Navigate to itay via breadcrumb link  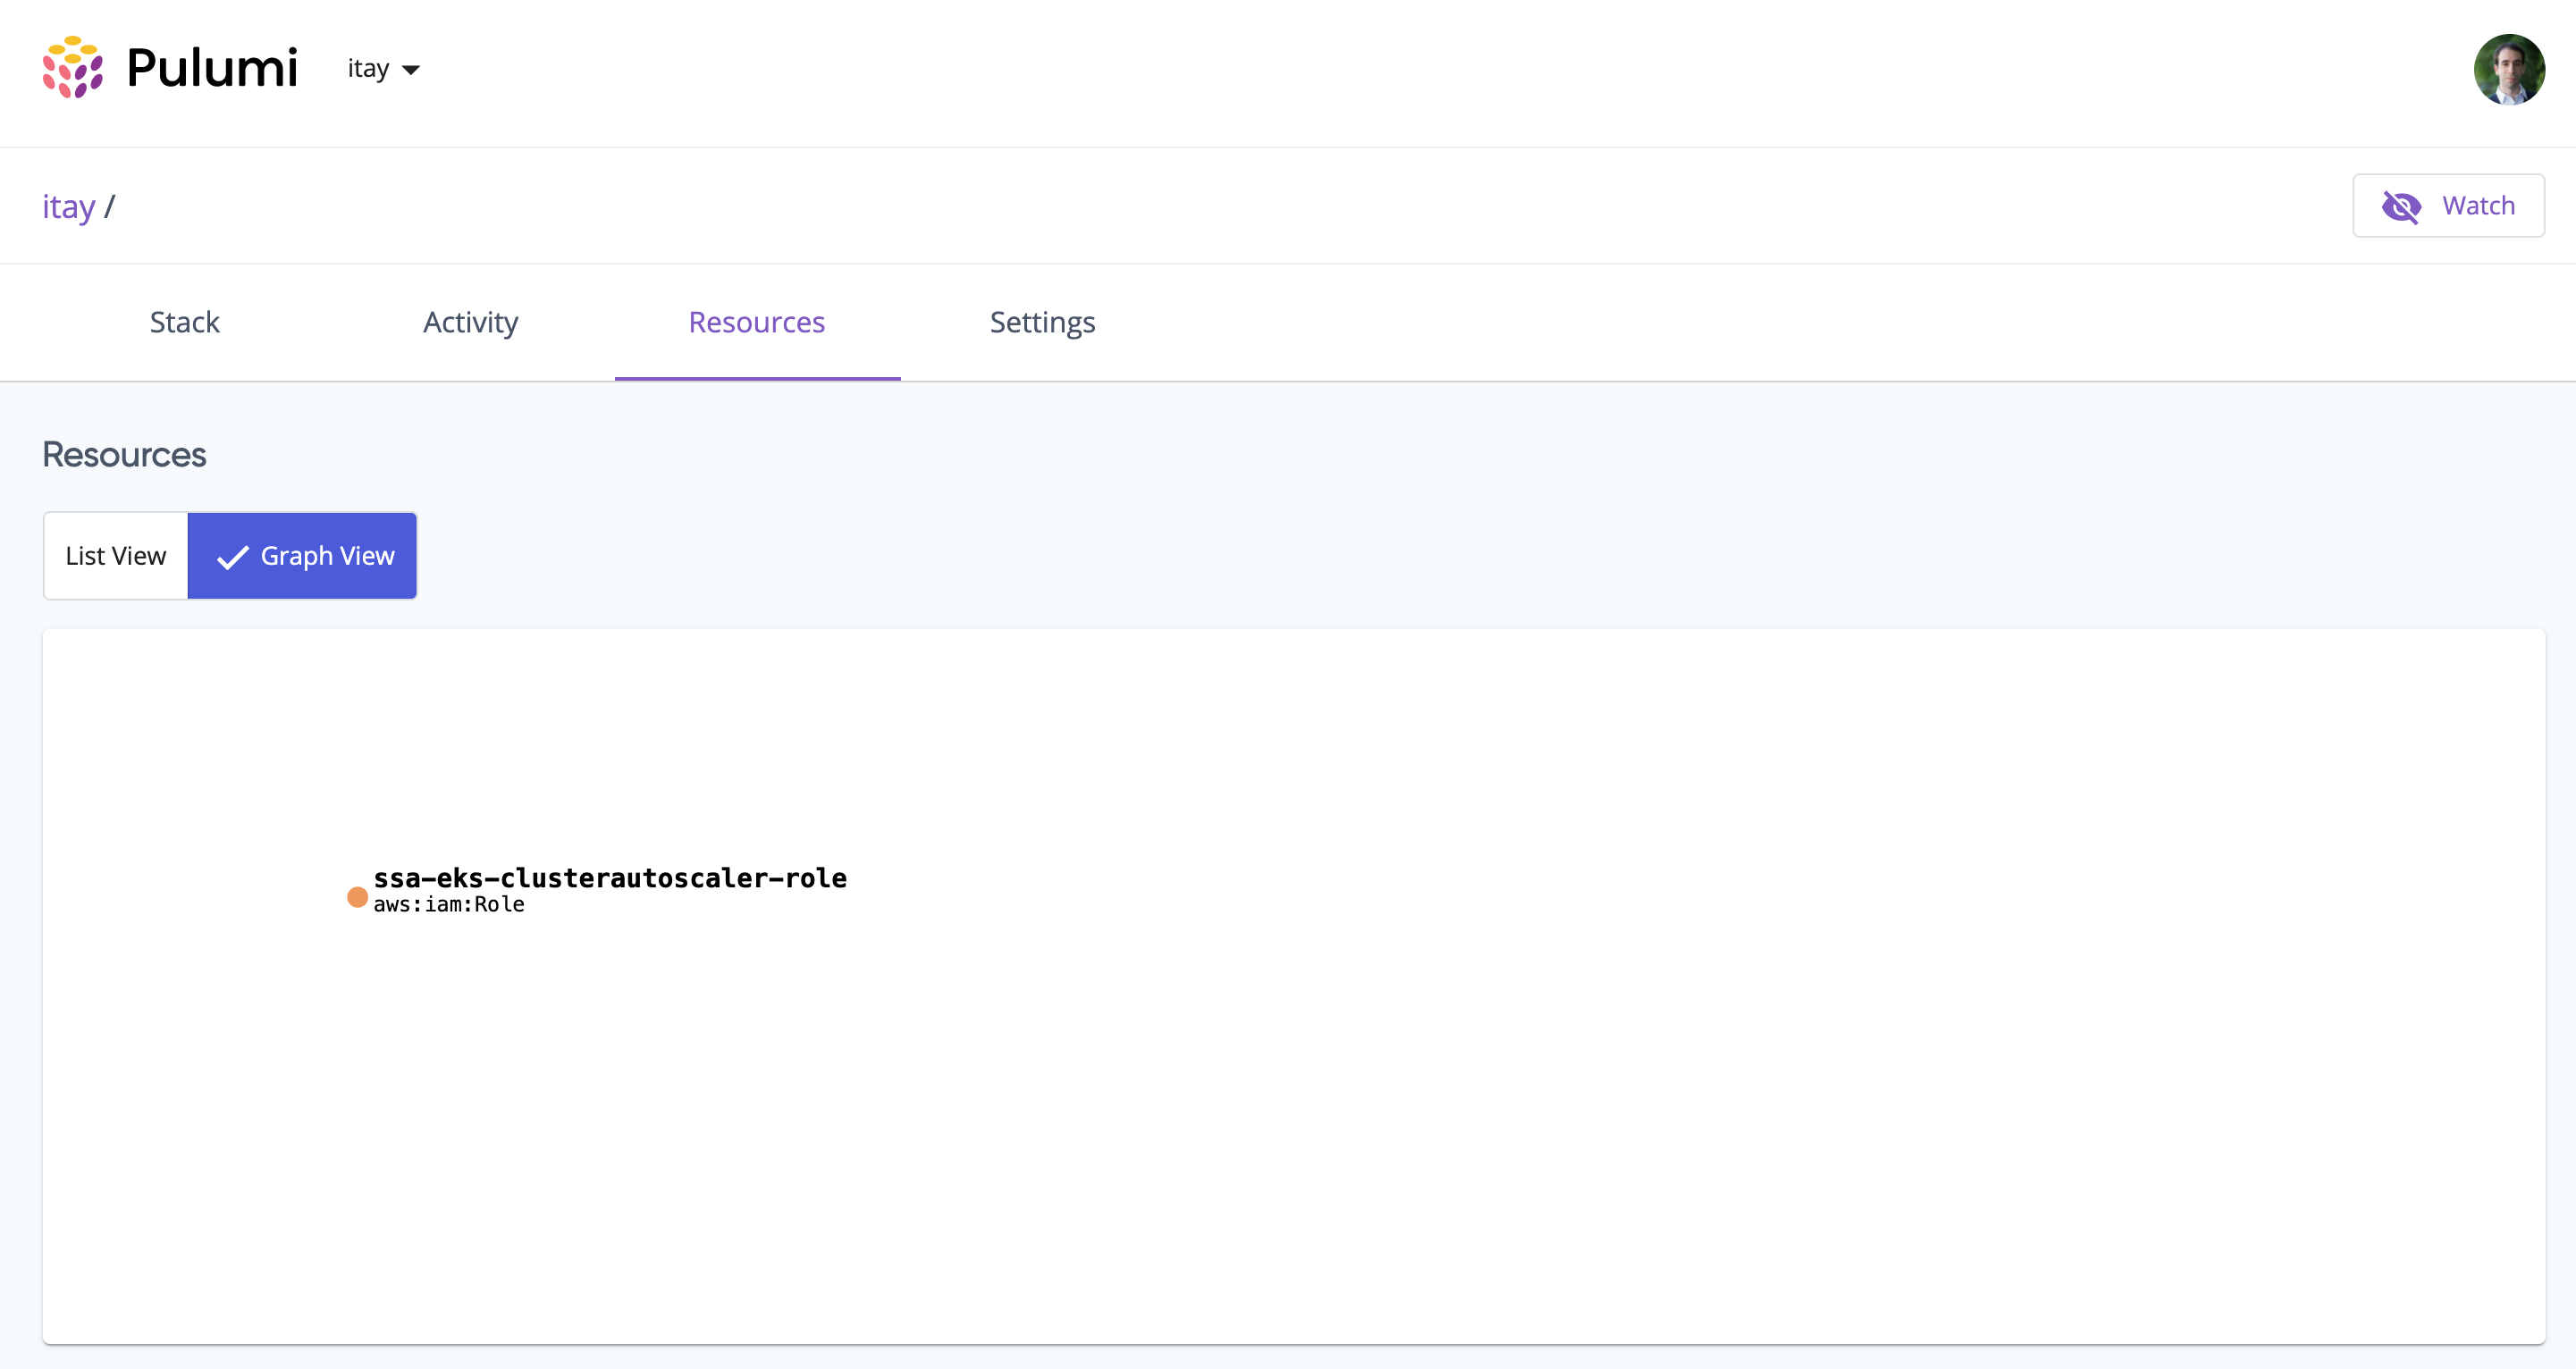coord(68,206)
